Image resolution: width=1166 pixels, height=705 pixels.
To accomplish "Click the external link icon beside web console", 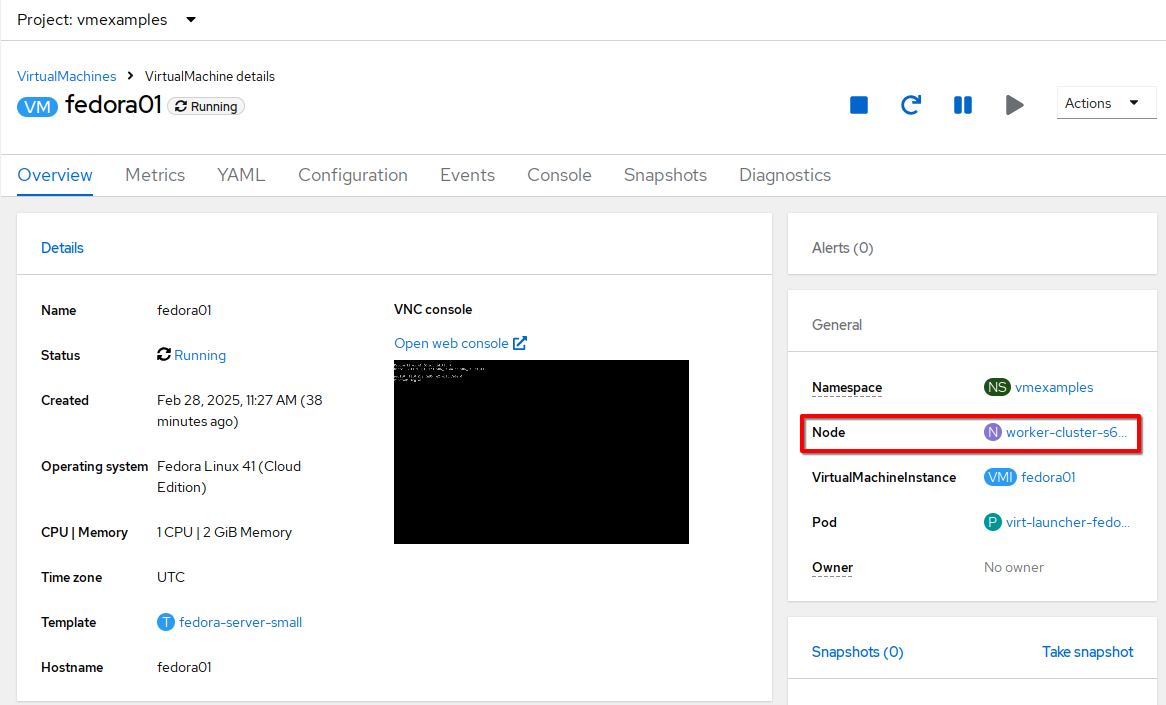I will 520,343.
